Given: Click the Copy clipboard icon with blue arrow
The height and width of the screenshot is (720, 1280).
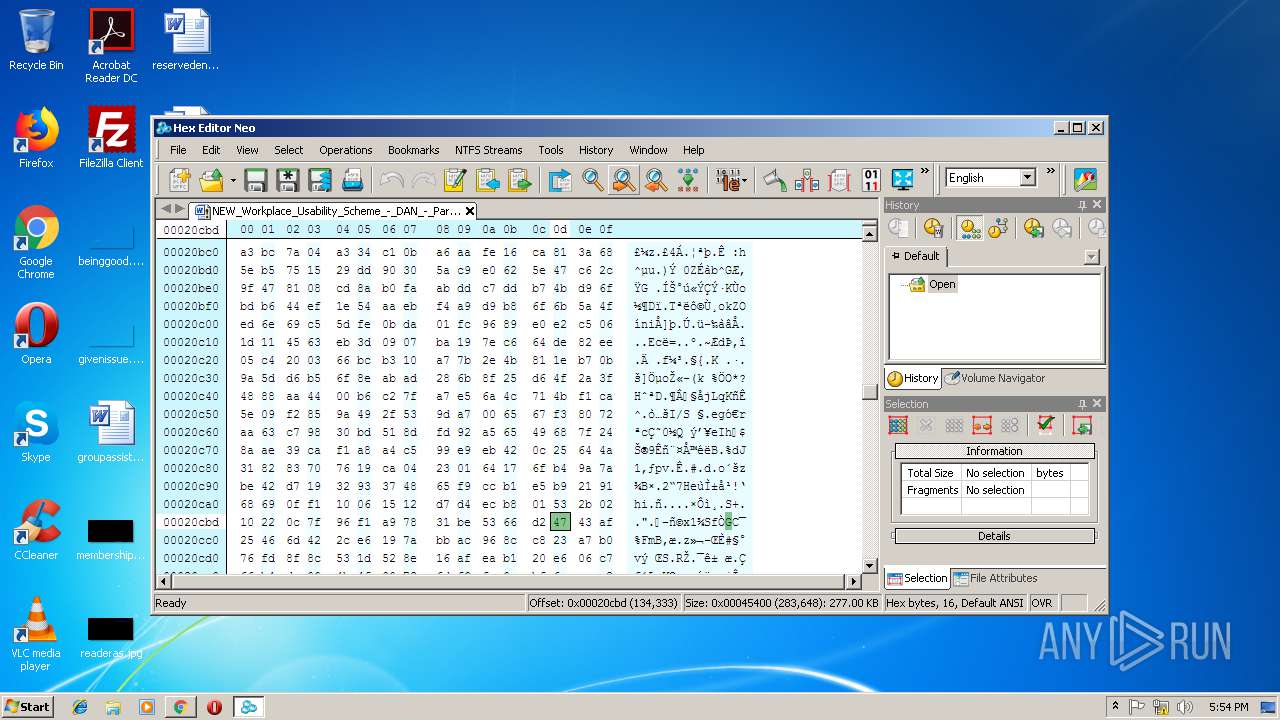Looking at the screenshot, I should pyautogui.click(x=487, y=180).
